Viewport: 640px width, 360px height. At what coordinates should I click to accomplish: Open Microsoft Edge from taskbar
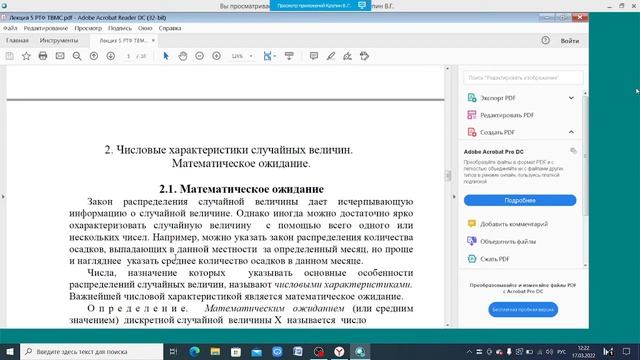click(x=195, y=351)
